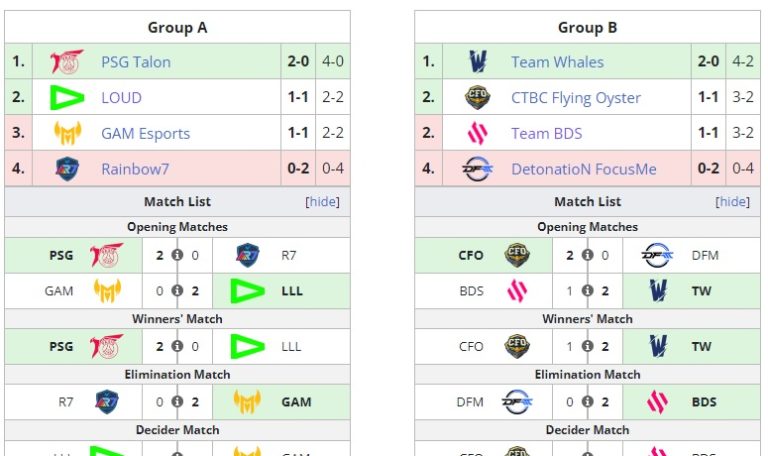This screenshot has width=768, height=456.
Task: Hide Group A match list
Action: click(x=322, y=202)
